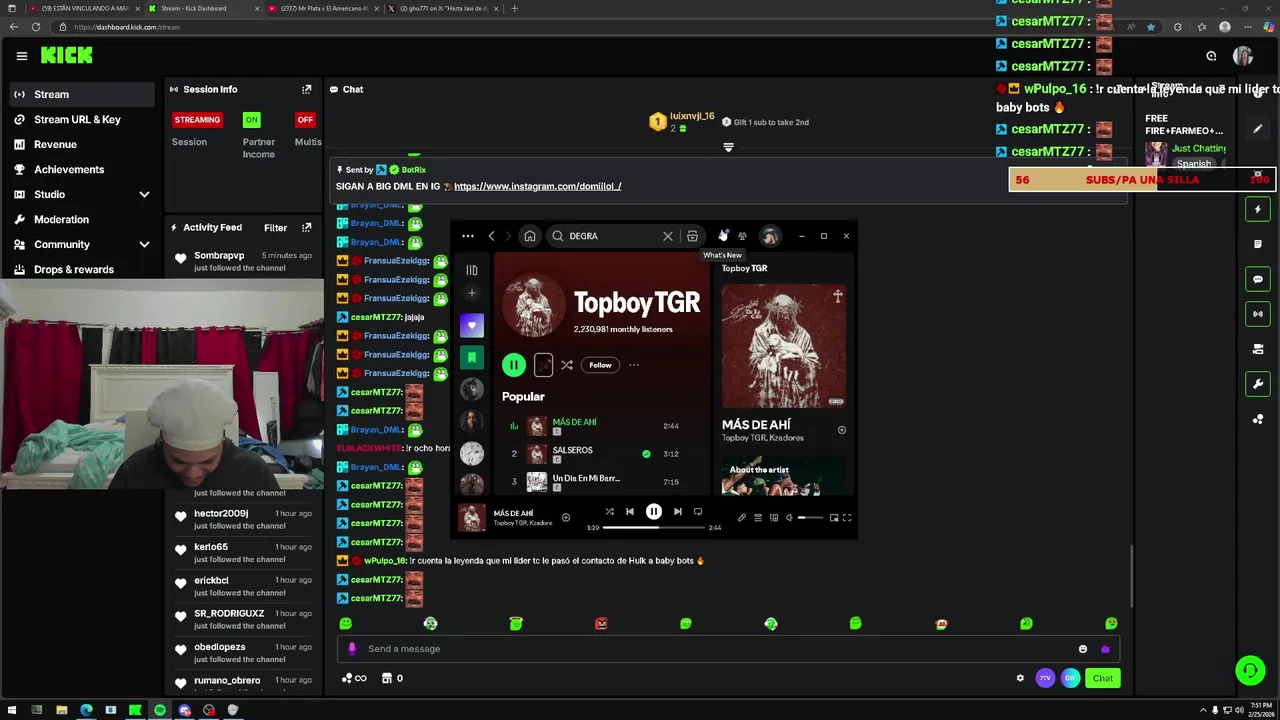Open Spotify account avatar menu
Image resolution: width=1280 pixels, height=720 pixels.
pos(770,236)
